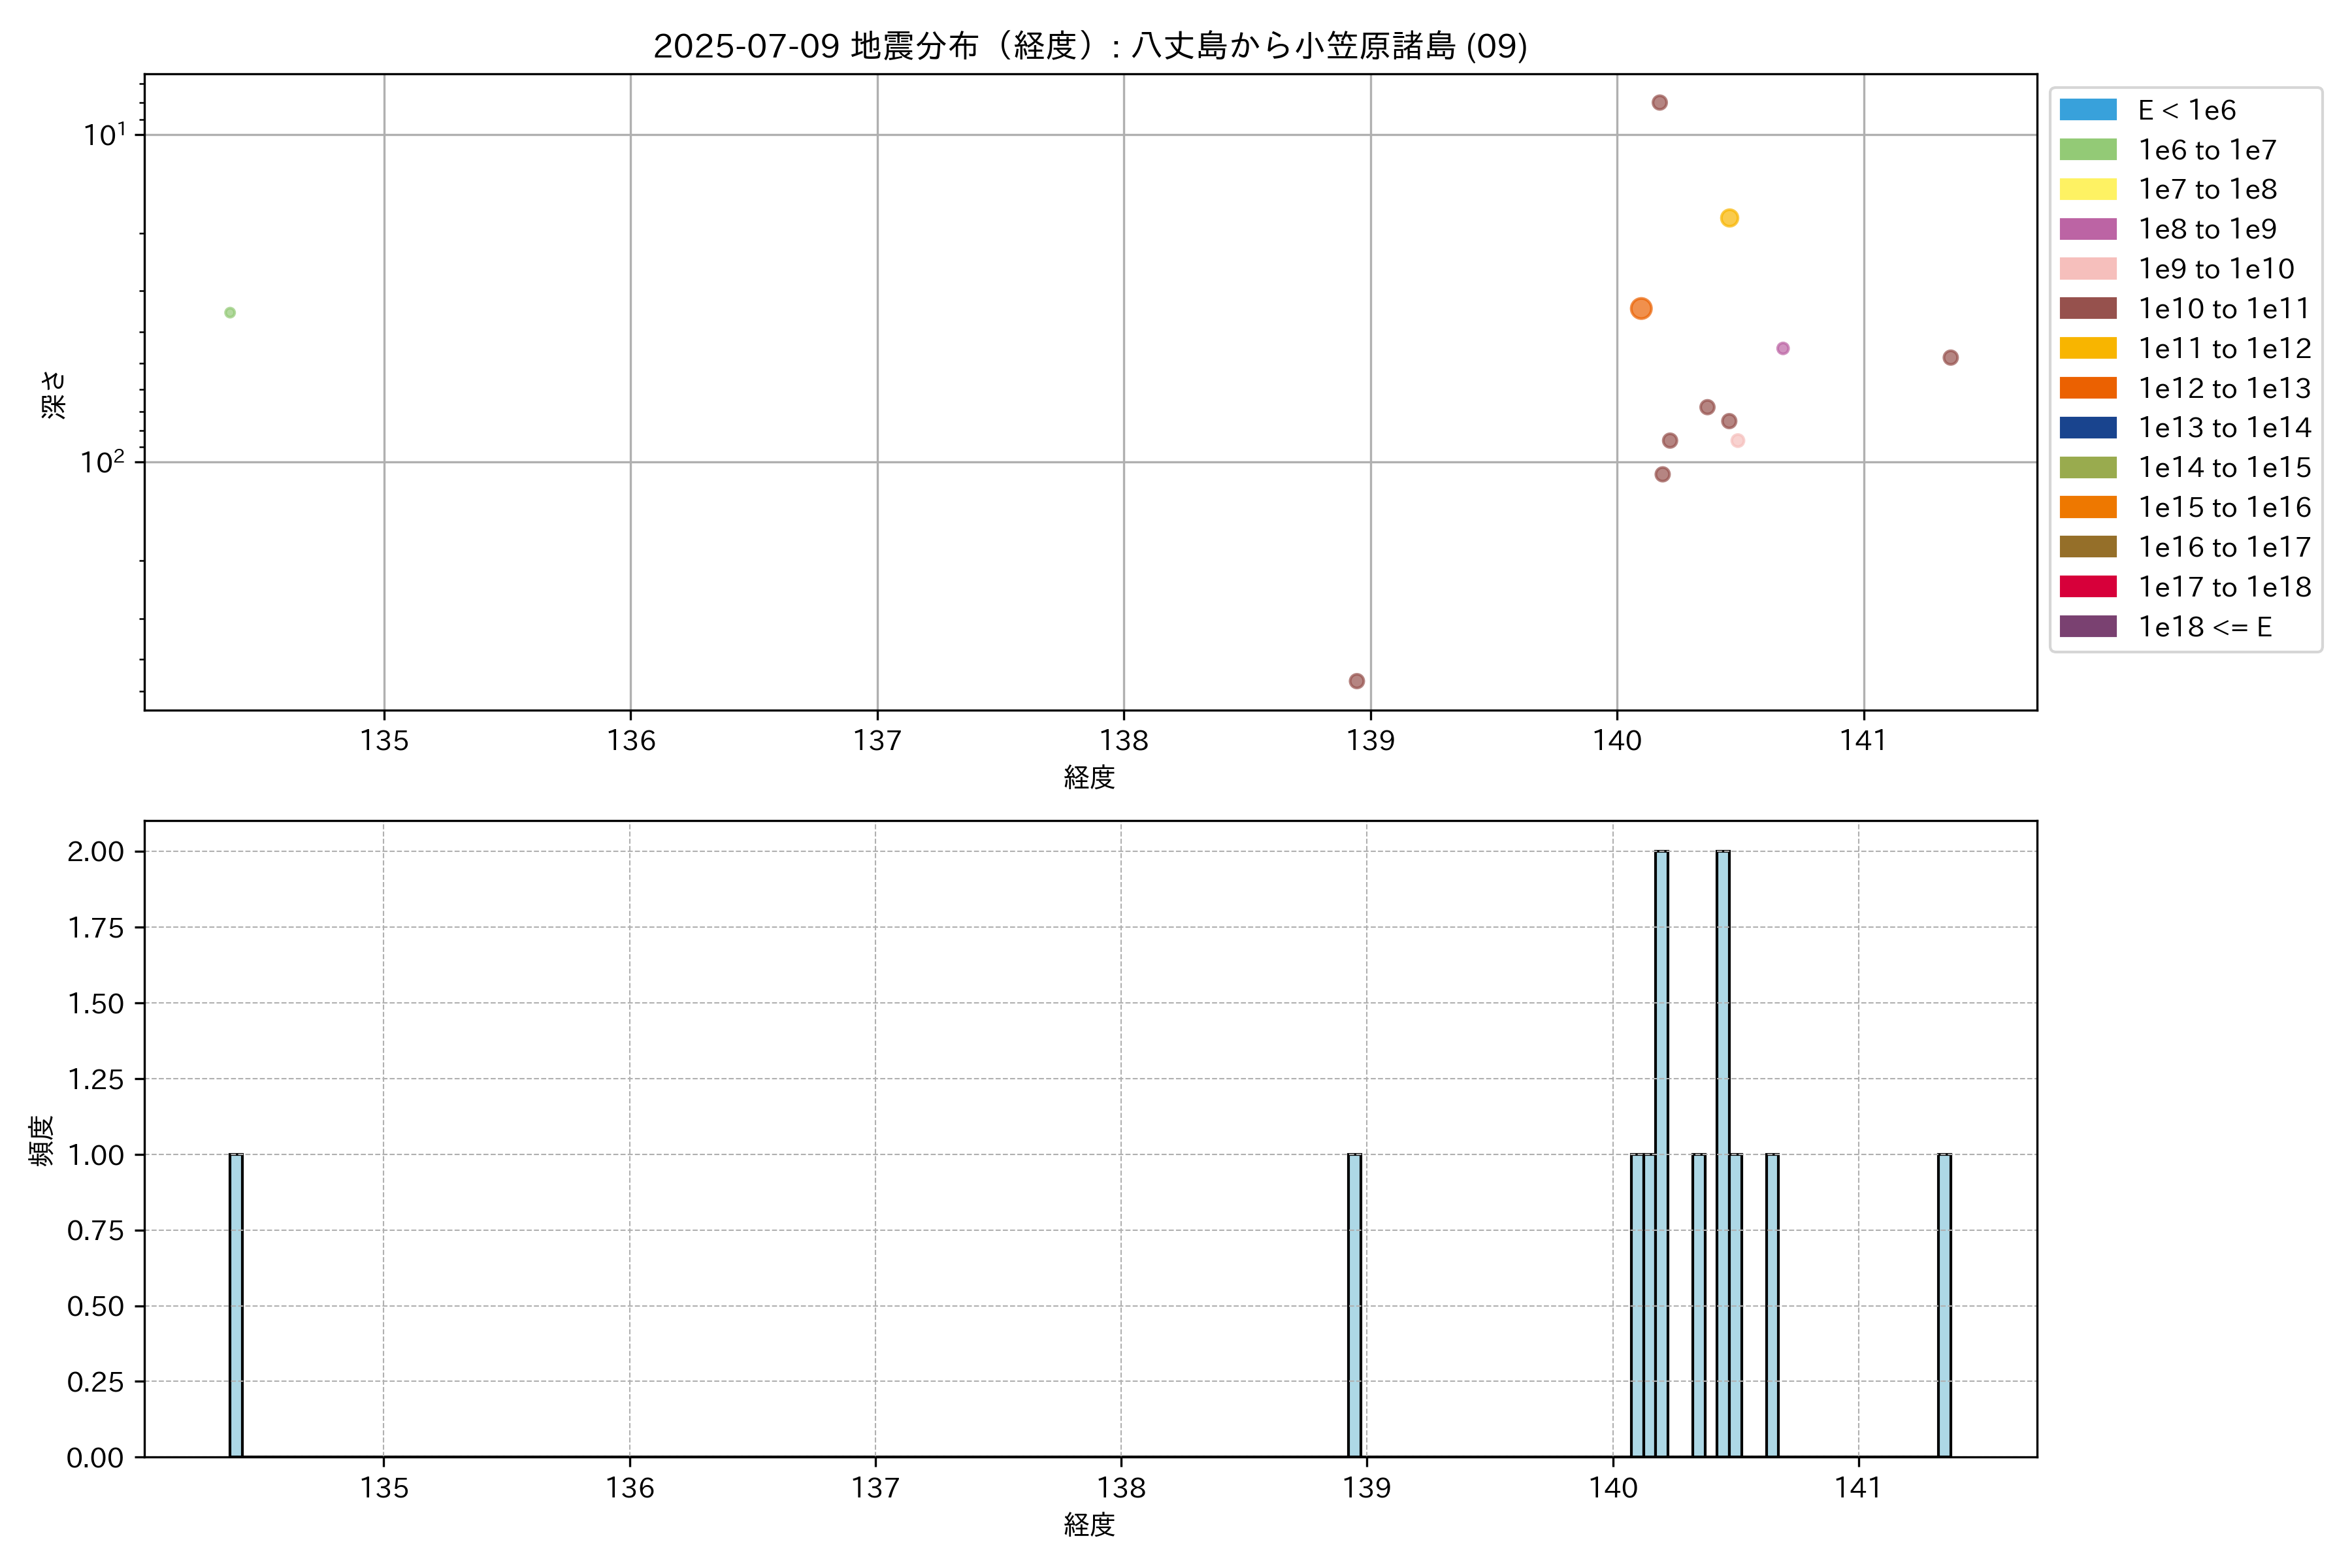Click the topmost brown scatter point above 10¹
The width and height of the screenshot is (2352, 1568).
tap(1659, 103)
